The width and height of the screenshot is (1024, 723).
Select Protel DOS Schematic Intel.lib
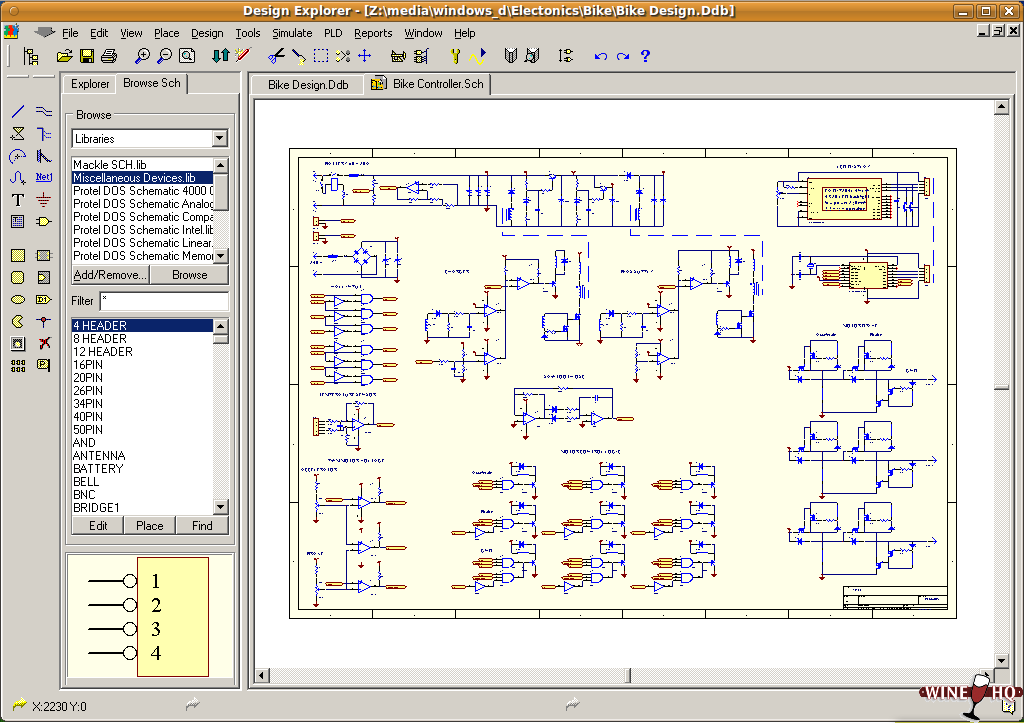142,230
